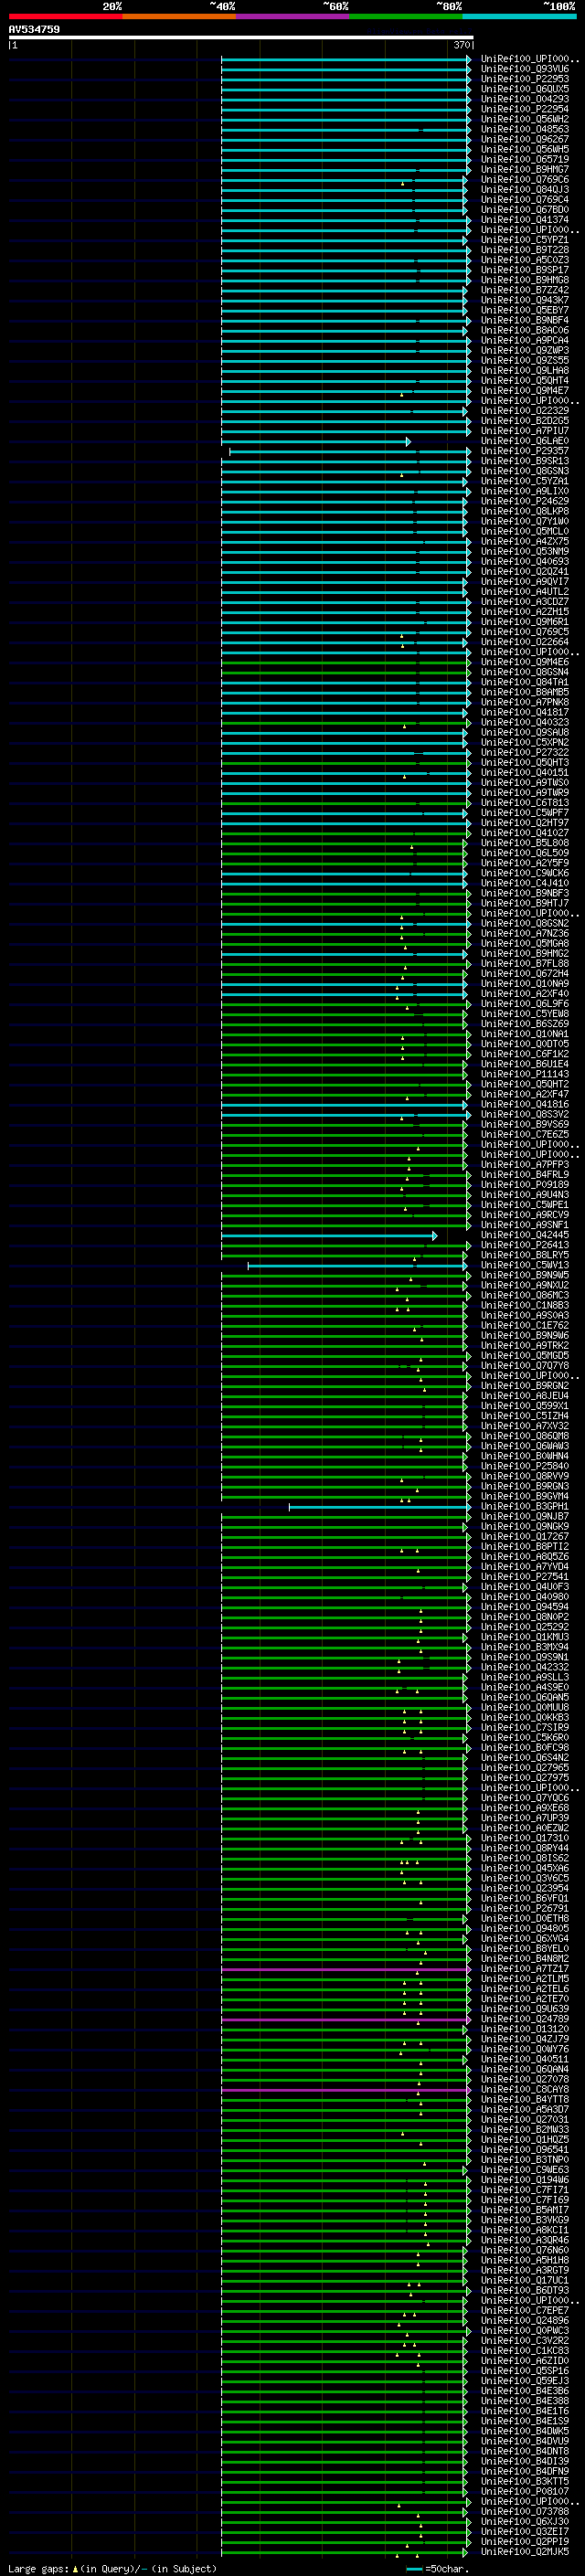Open hit UniRef100_P22953
The width and height of the screenshot is (585, 2576).
[525, 79]
